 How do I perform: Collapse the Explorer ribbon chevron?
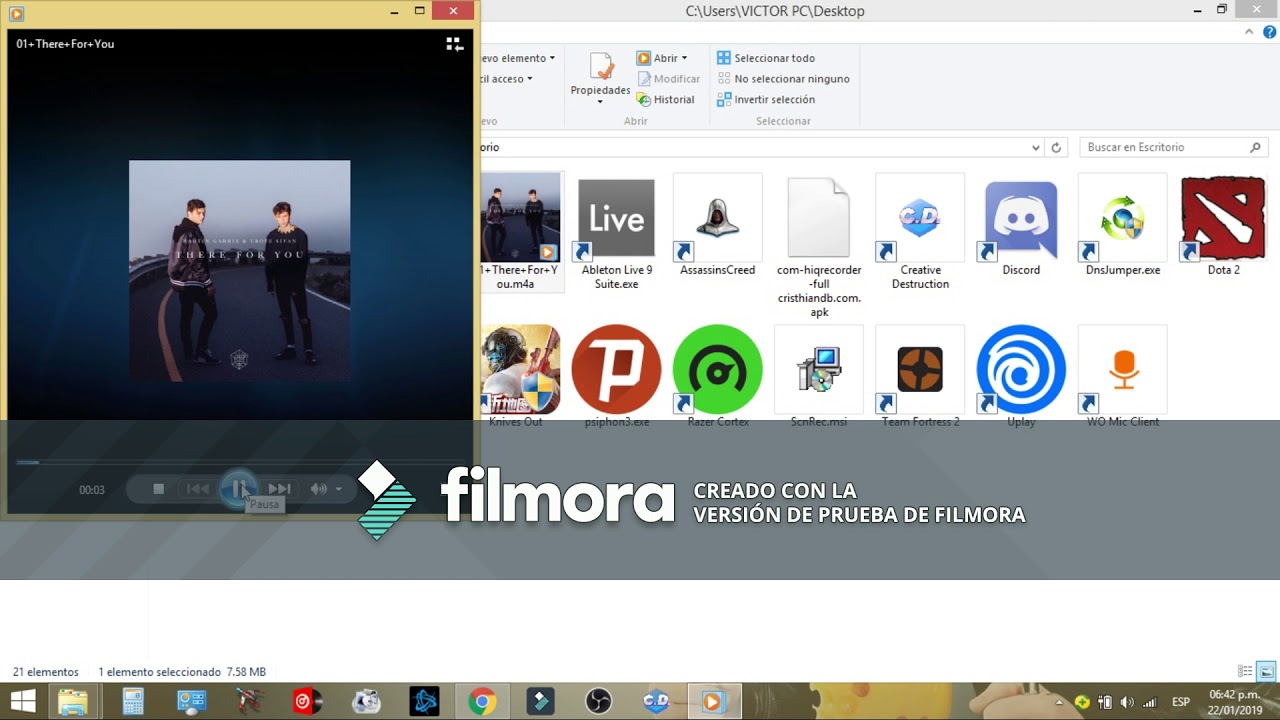[x=1250, y=32]
